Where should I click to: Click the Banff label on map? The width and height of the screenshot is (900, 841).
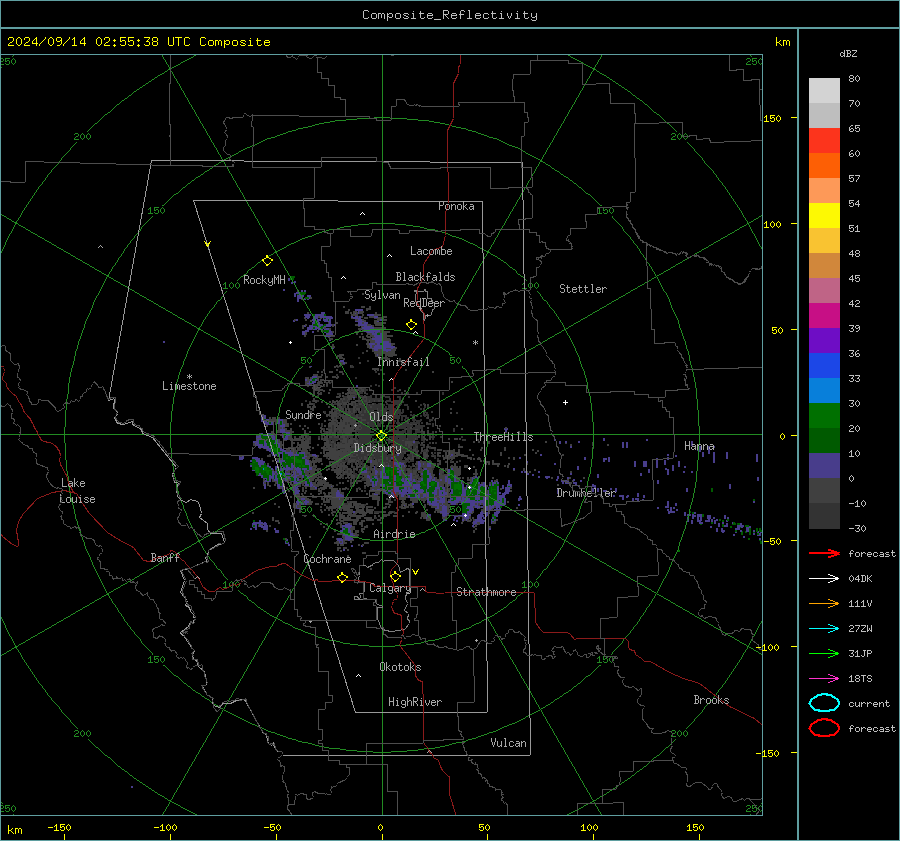[x=165, y=557]
